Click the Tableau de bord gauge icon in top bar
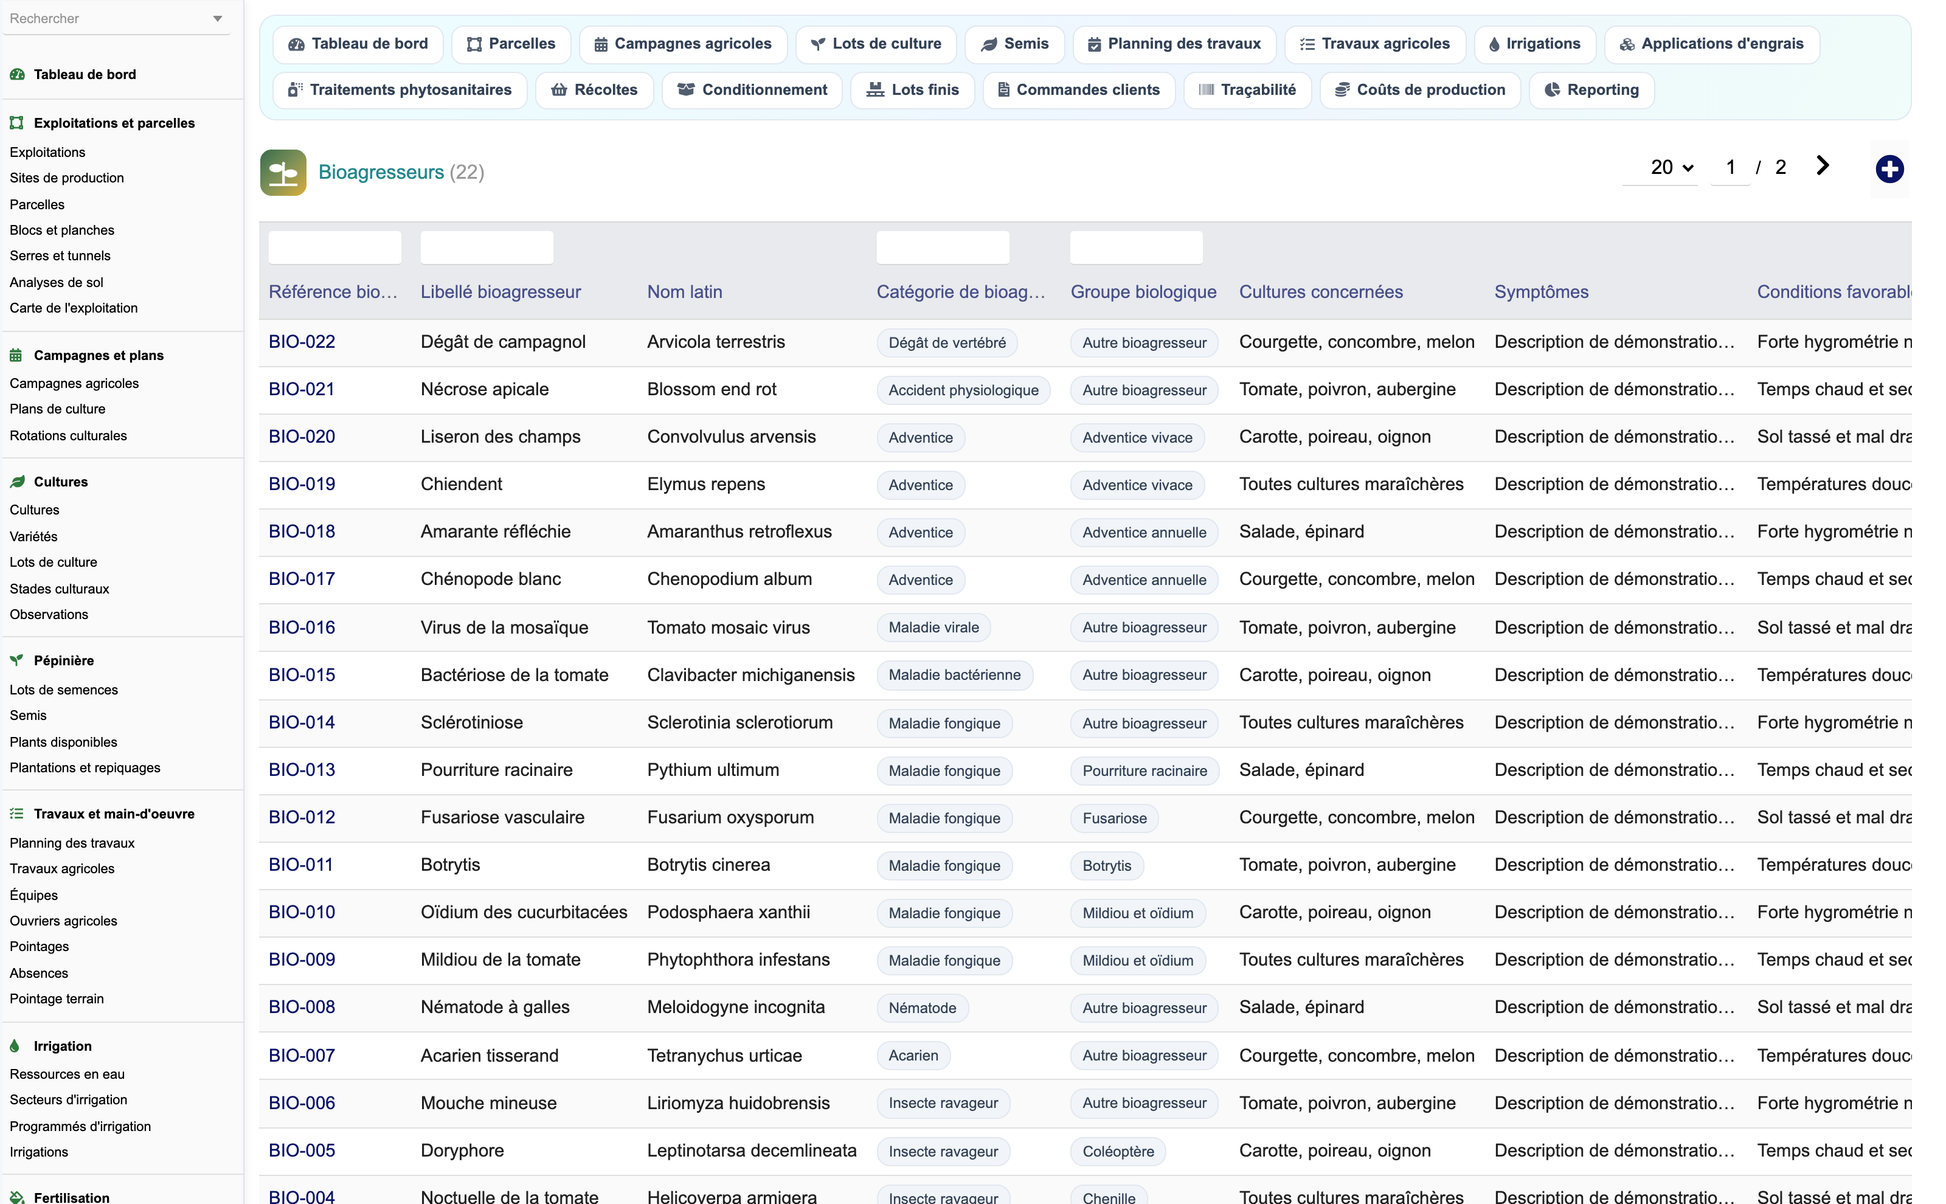This screenshot has width=1946, height=1204. pos(296,44)
